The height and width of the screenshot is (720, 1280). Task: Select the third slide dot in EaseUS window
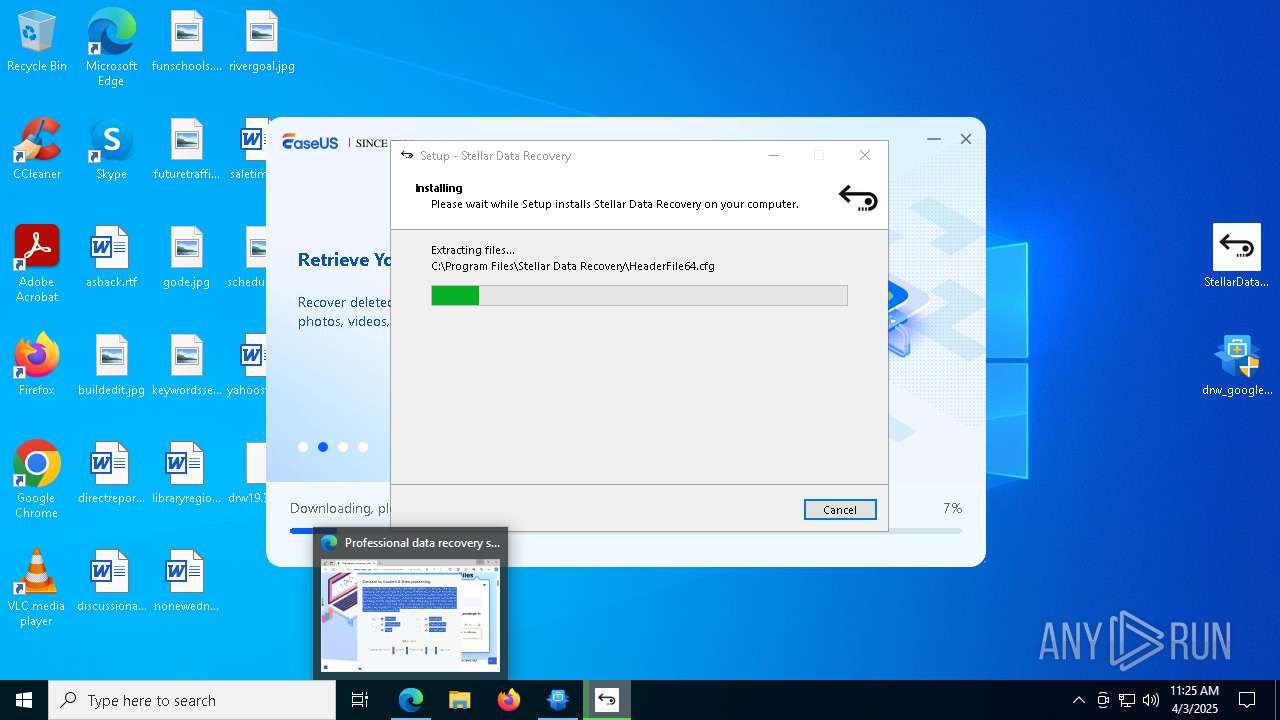click(343, 447)
